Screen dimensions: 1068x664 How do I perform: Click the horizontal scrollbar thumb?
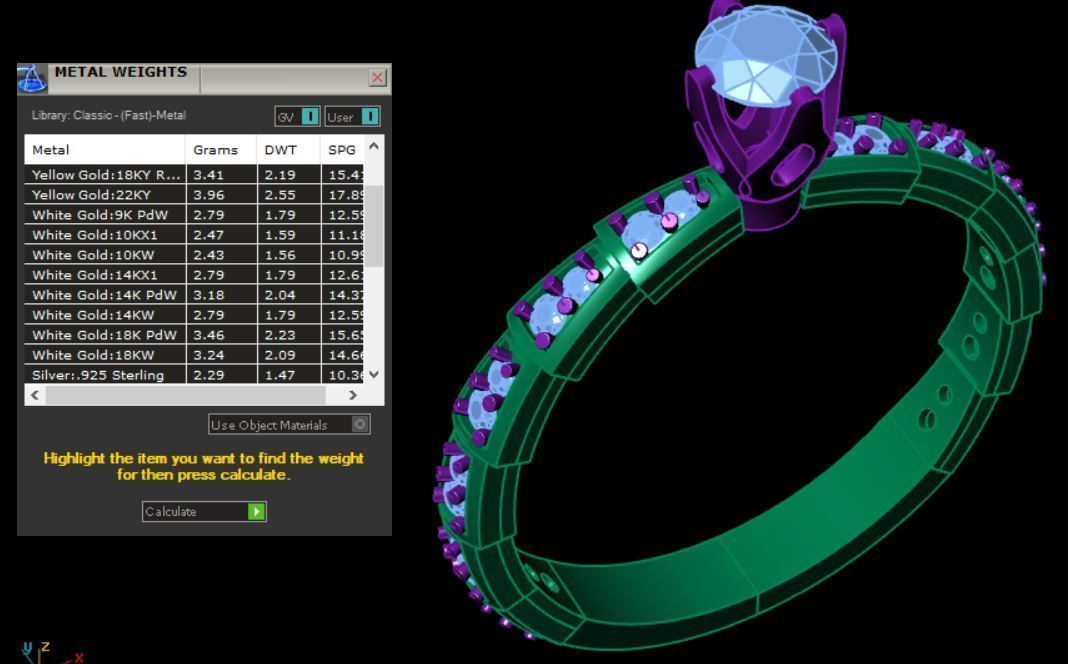pyautogui.click(x=185, y=395)
